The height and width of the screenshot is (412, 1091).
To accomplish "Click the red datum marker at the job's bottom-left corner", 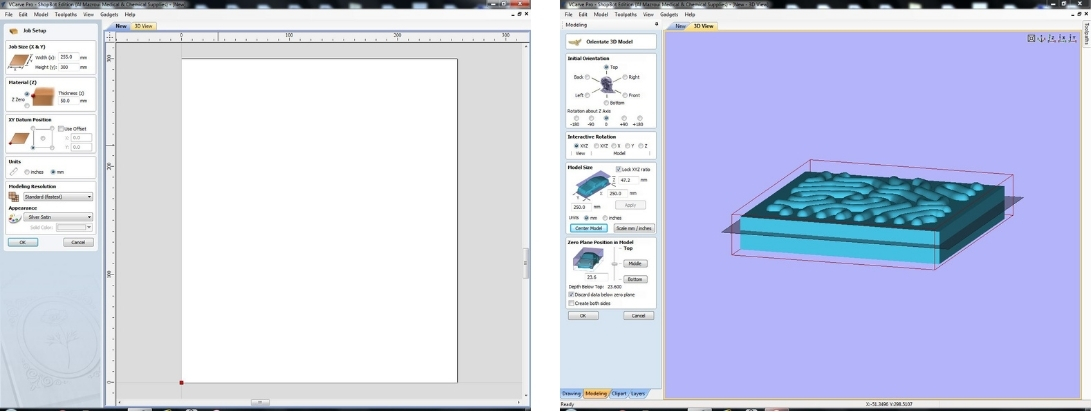I will [x=181, y=382].
